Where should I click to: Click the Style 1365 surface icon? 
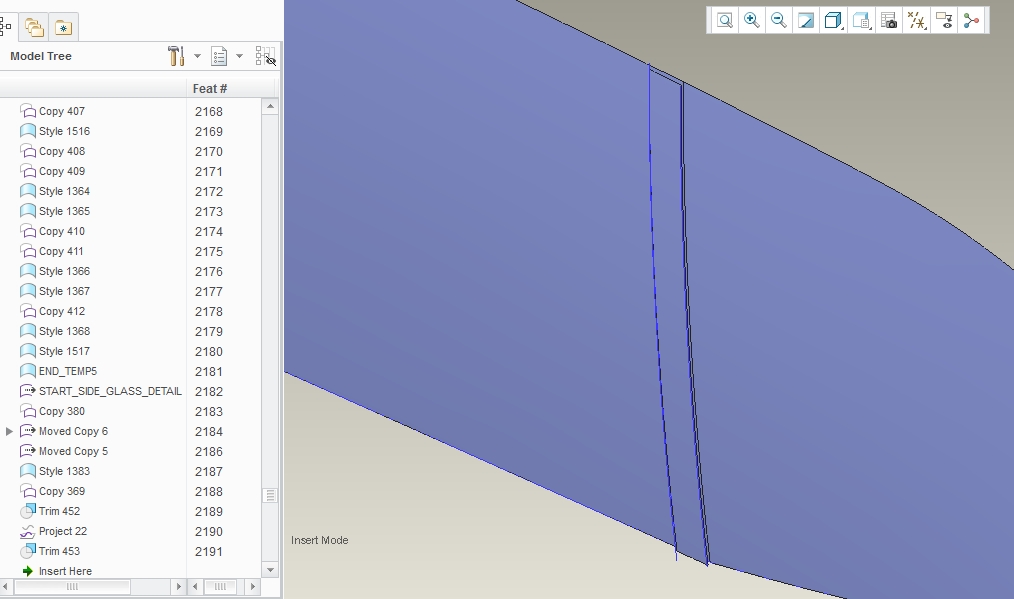(28, 211)
